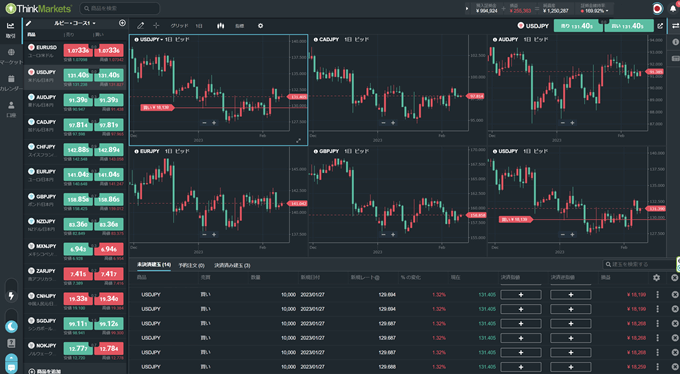Click the pencil icon to edit the watchlist
Viewport: 680px width, 374px height.
click(29, 23)
